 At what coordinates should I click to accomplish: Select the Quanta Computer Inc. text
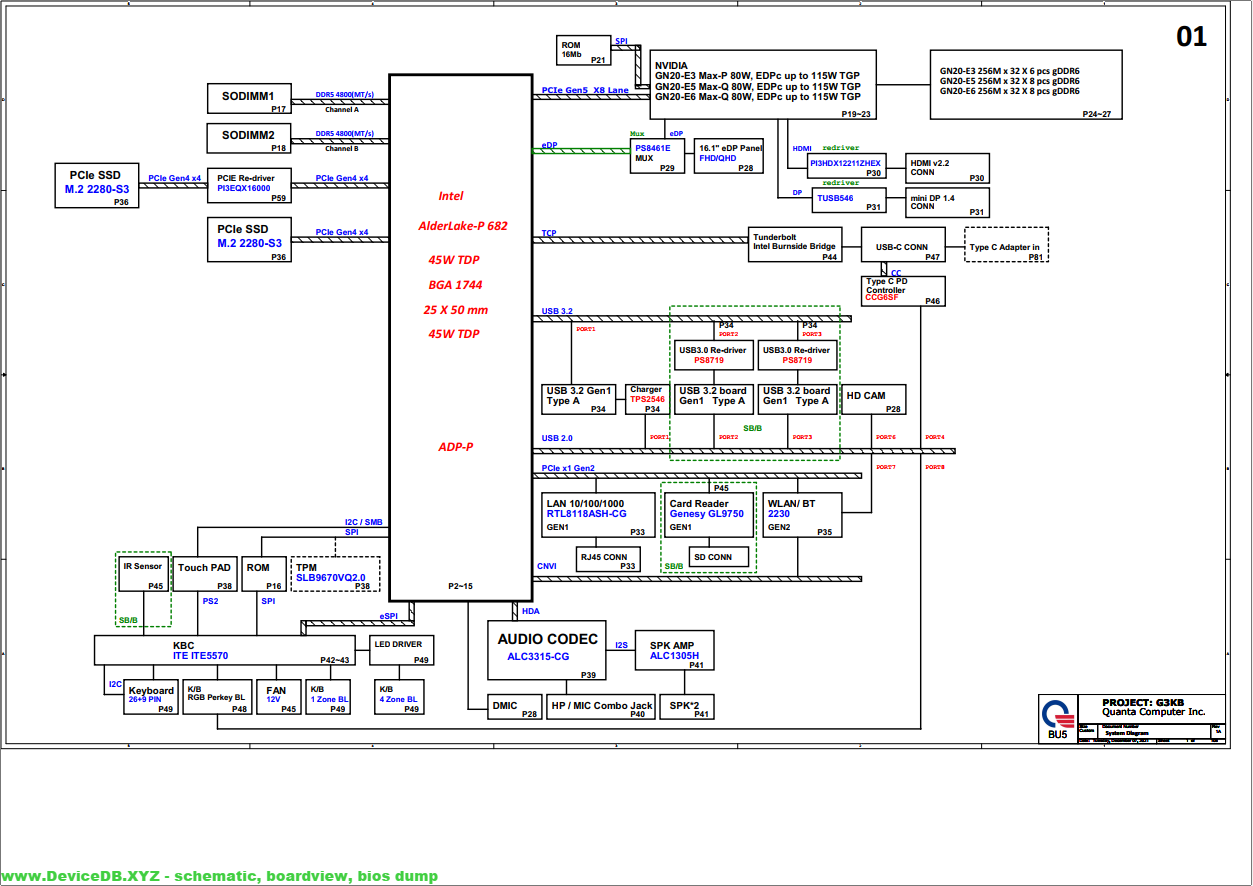point(1153,712)
